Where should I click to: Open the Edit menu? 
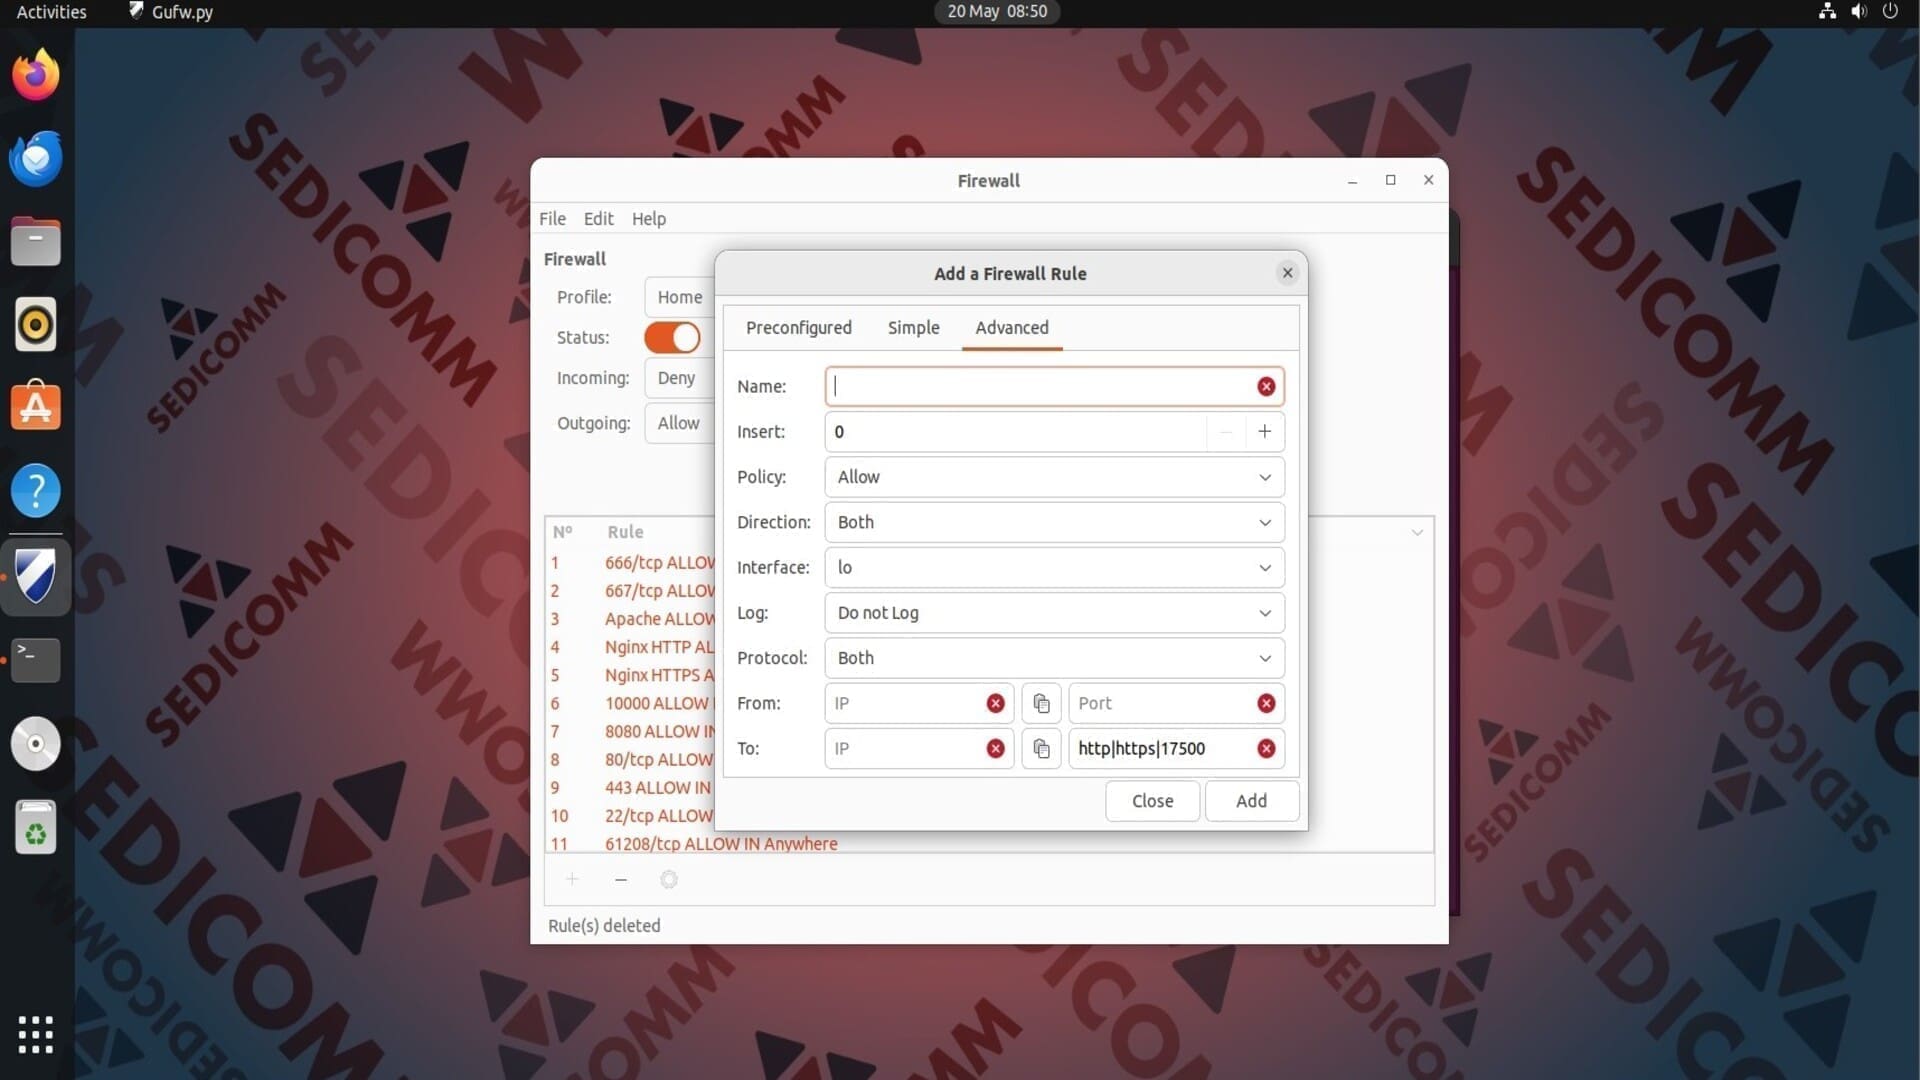point(598,219)
